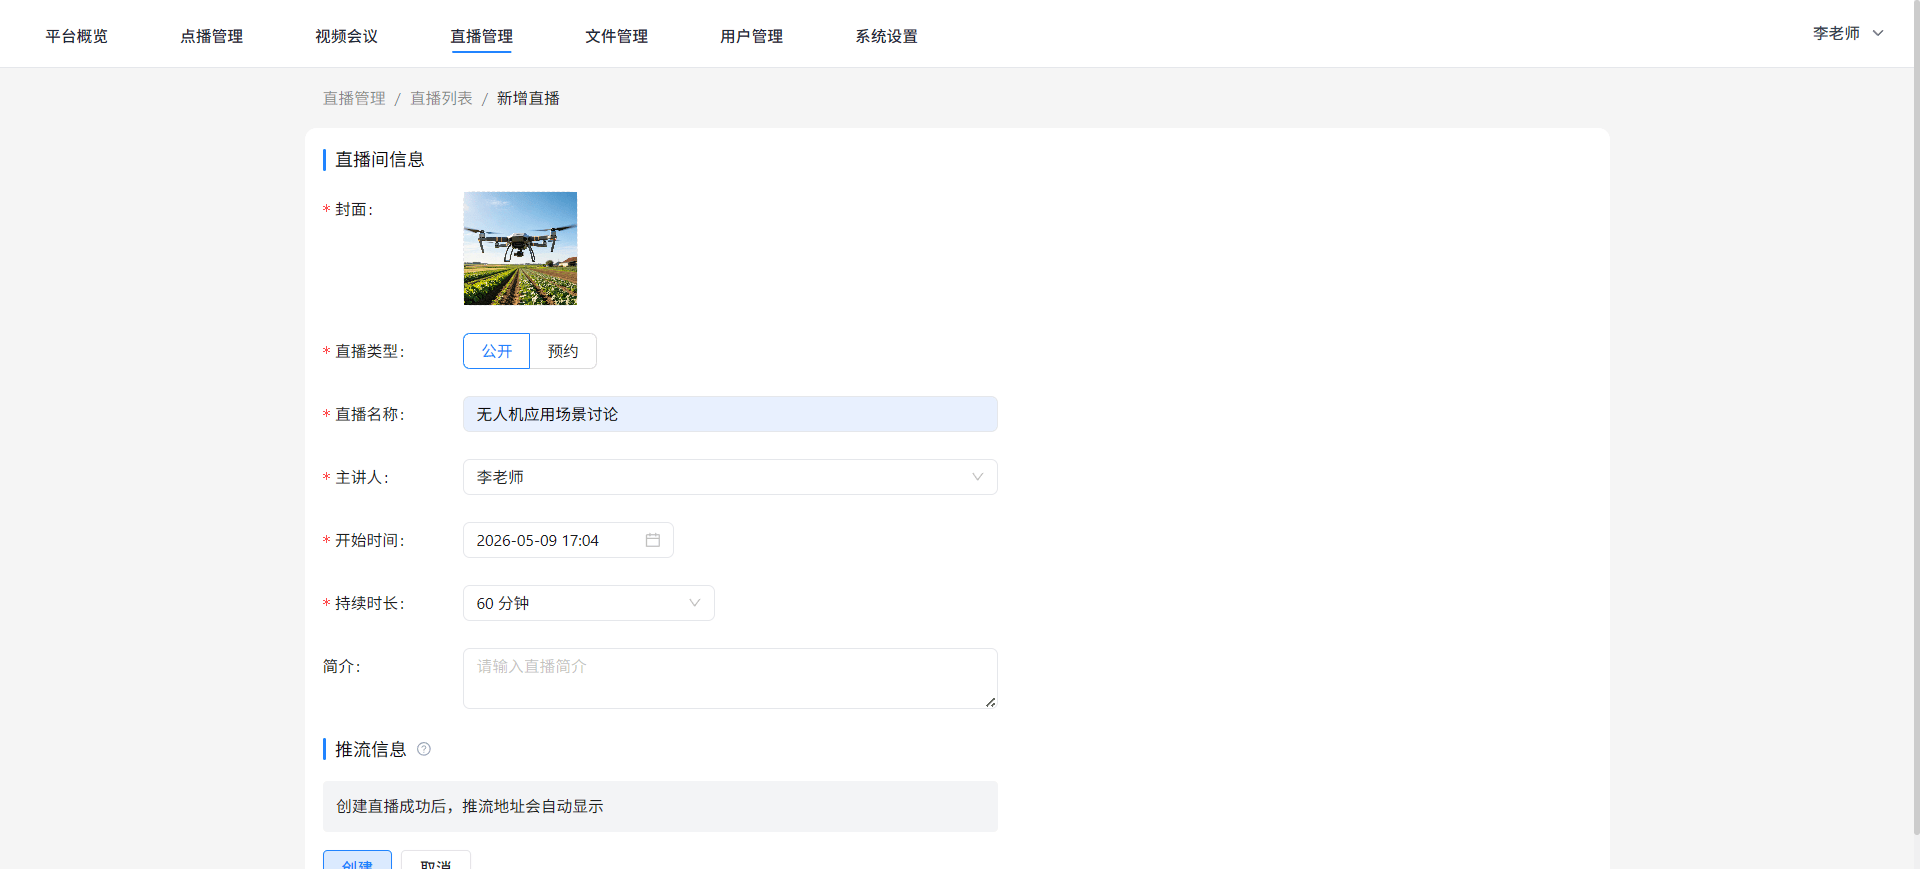1920x869 pixels.
Task: Open the 主讲人 speaker dropdown
Action: pos(730,477)
